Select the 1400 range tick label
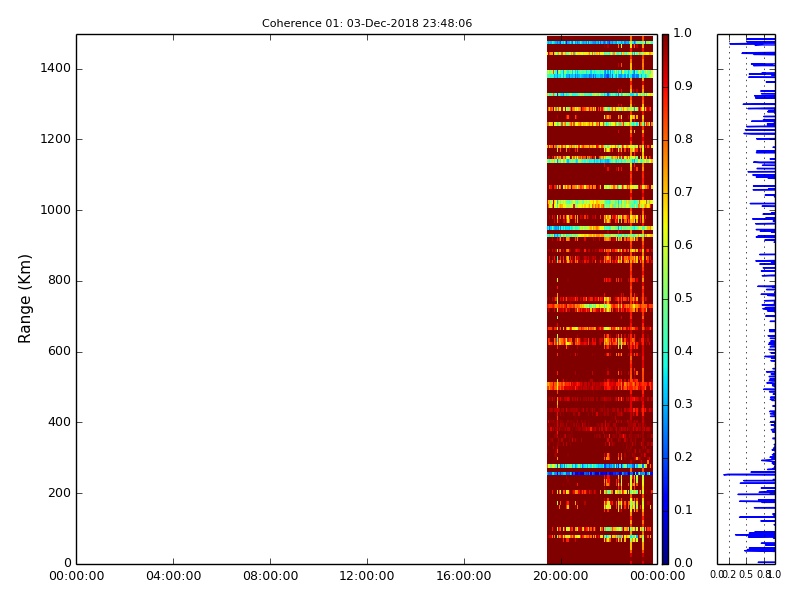This screenshot has width=800, height=600. point(55,68)
